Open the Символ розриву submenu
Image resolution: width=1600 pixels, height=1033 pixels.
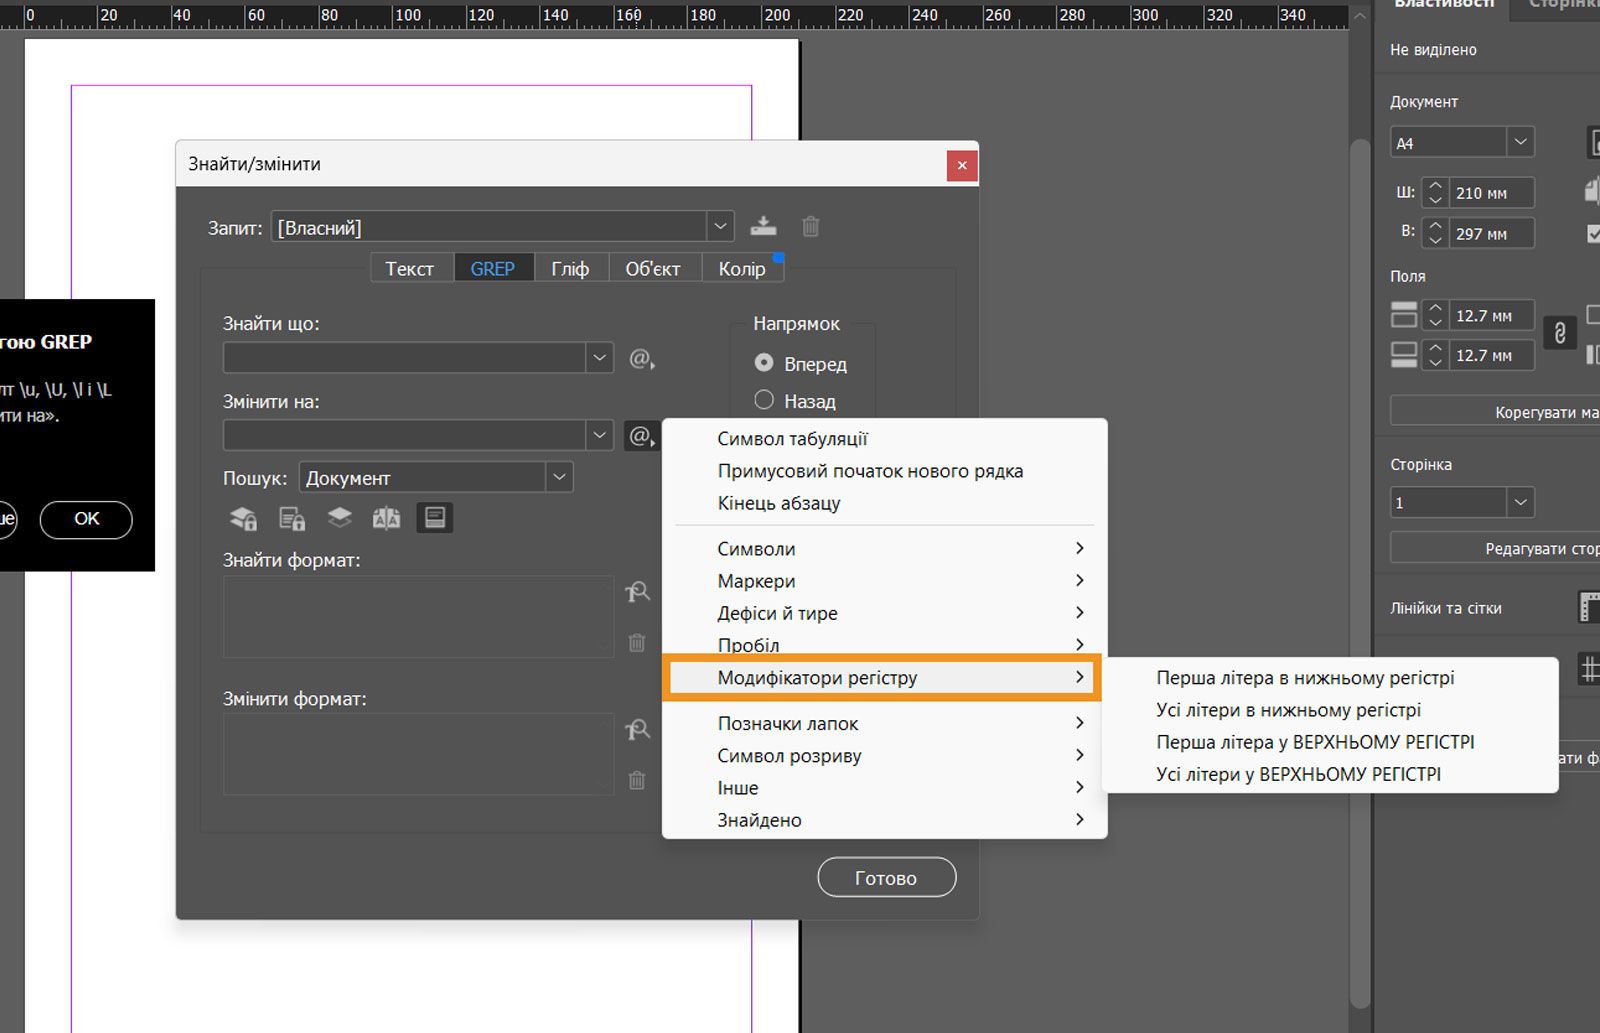885,756
